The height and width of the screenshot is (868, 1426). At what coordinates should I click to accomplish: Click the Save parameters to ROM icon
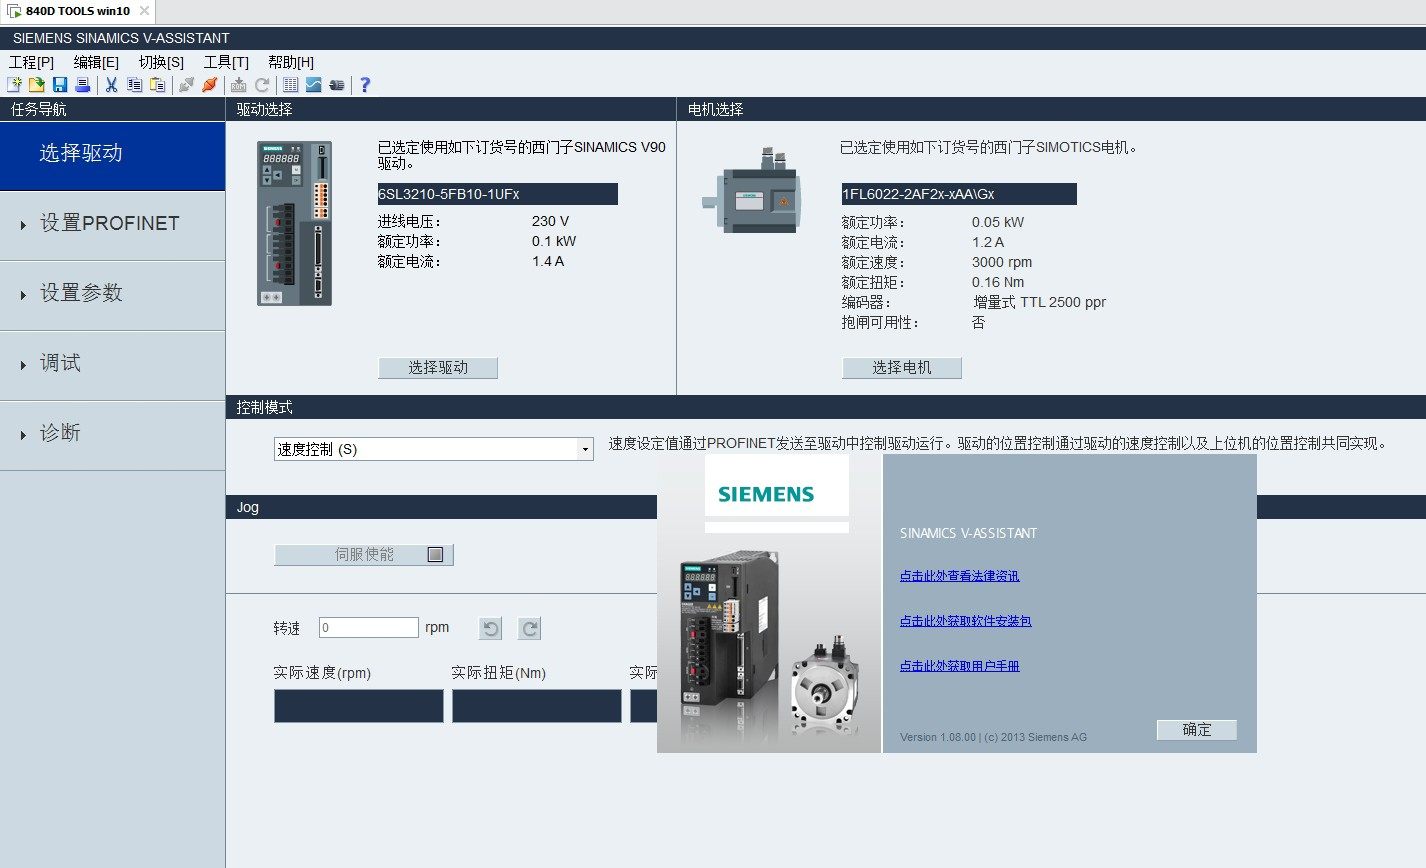pyautogui.click(x=238, y=85)
